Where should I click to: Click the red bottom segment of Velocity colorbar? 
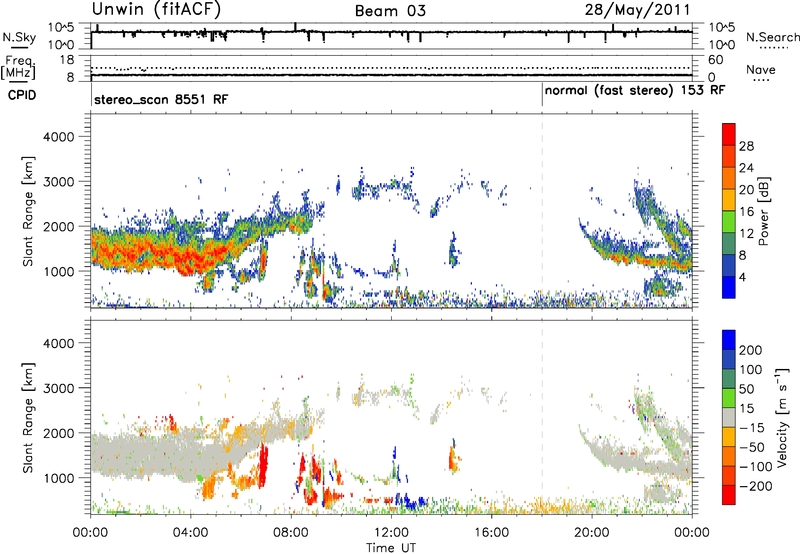(x=729, y=495)
